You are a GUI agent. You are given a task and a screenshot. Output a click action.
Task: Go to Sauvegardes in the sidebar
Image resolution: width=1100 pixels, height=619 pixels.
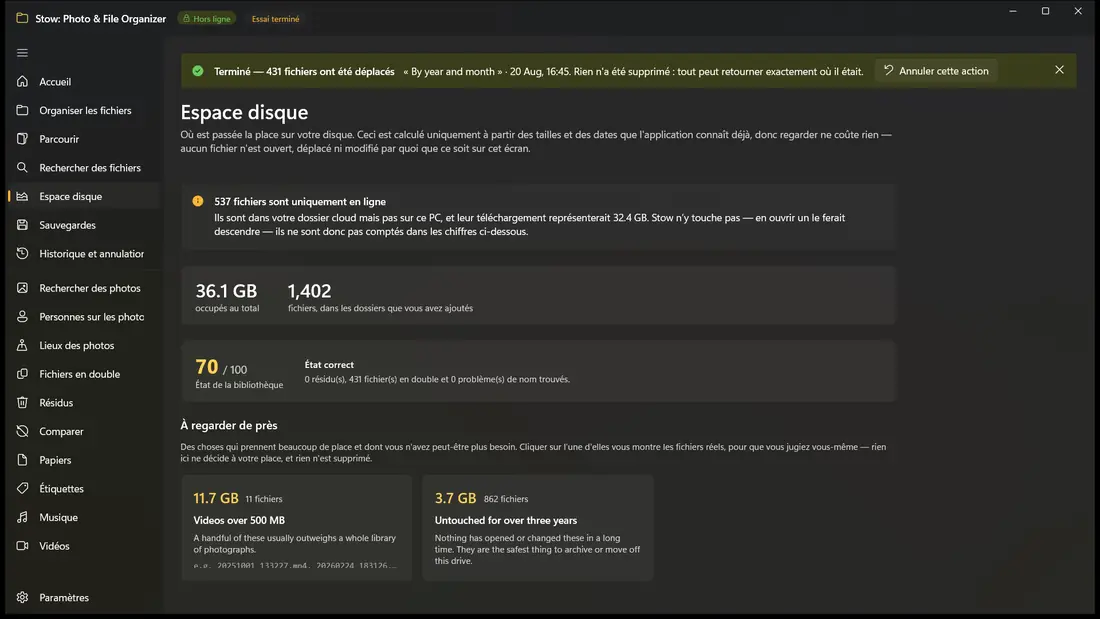[x=84, y=225]
